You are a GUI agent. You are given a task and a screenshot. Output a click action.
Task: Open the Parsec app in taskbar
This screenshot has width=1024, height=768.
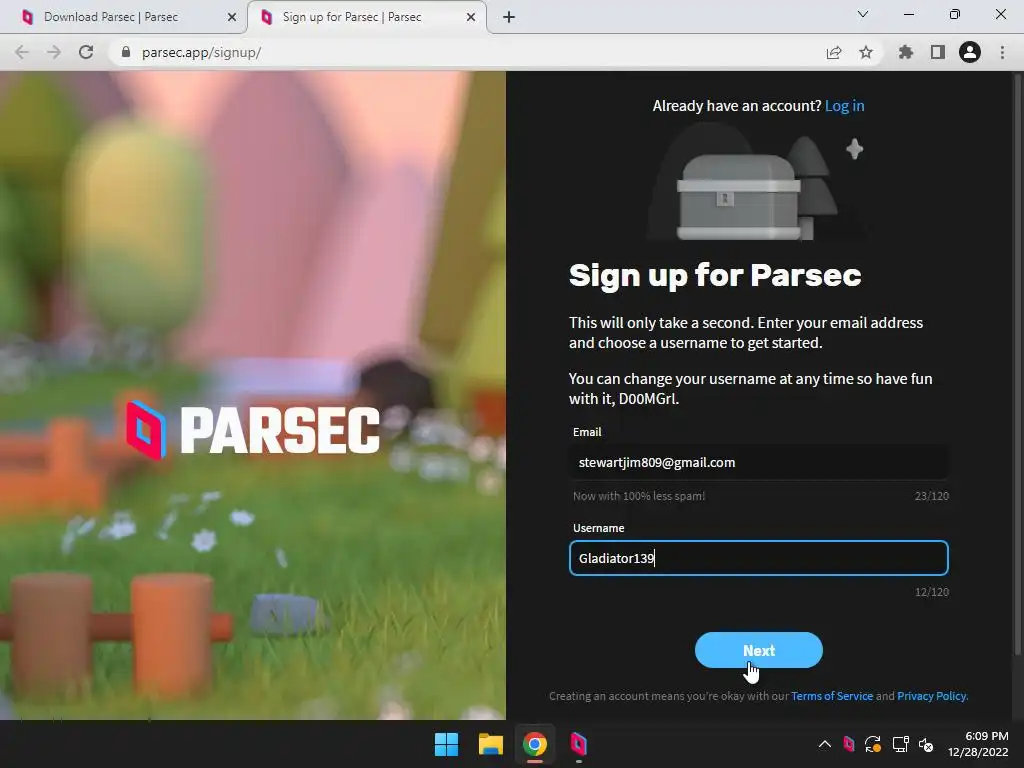click(579, 744)
